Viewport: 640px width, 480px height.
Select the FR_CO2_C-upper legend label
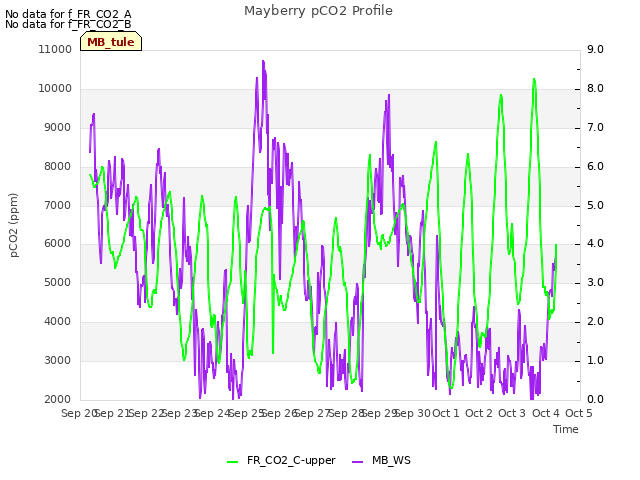click(x=291, y=460)
